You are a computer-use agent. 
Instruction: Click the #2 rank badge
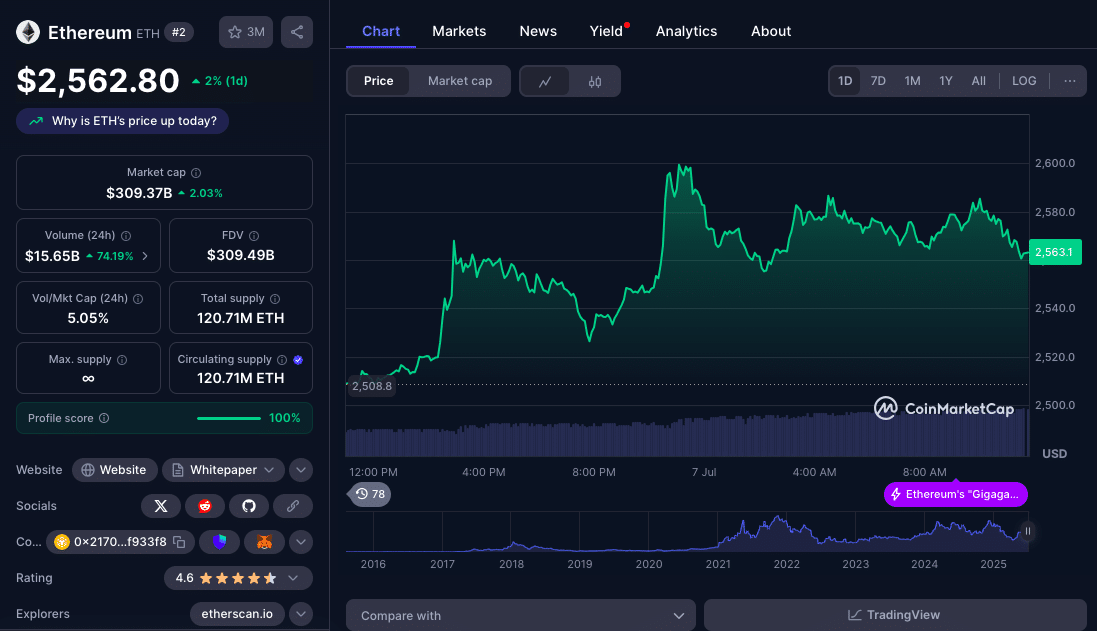click(x=179, y=32)
